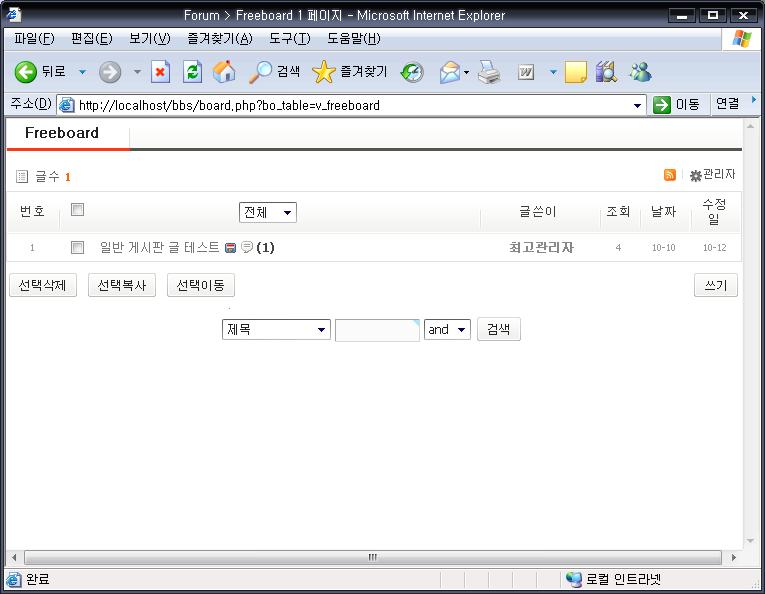Image resolution: width=765 pixels, height=594 pixels.
Task: Open the 제목 search field dropdown
Action: coord(276,330)
